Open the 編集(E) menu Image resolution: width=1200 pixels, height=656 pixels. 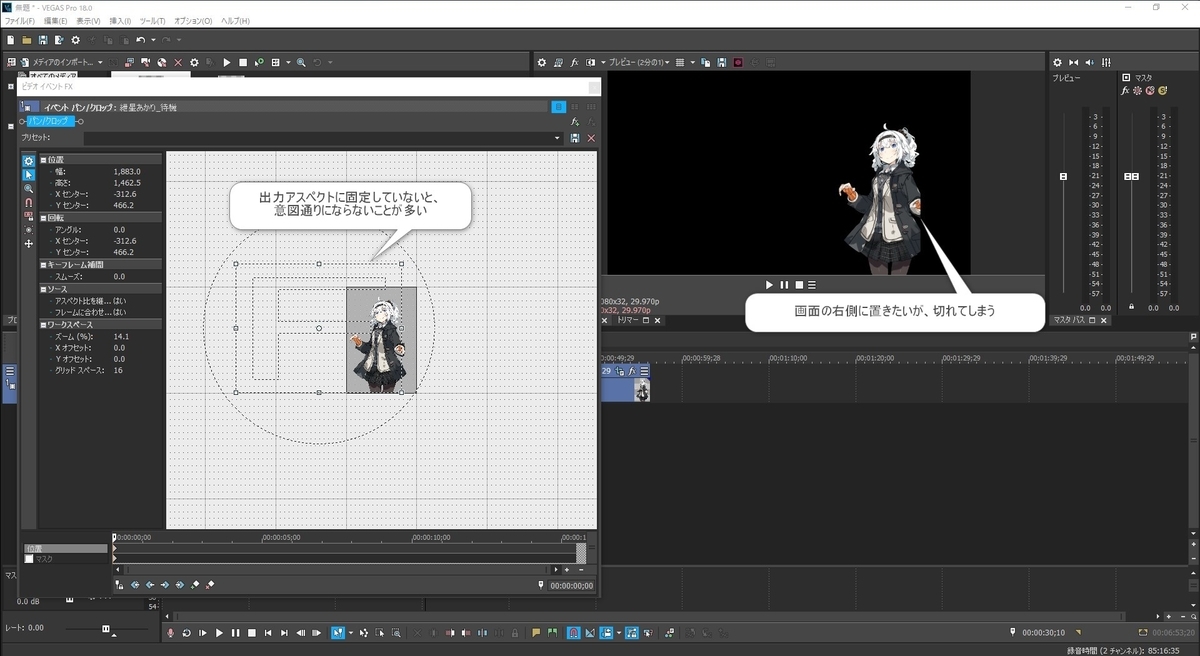(56, 21)
